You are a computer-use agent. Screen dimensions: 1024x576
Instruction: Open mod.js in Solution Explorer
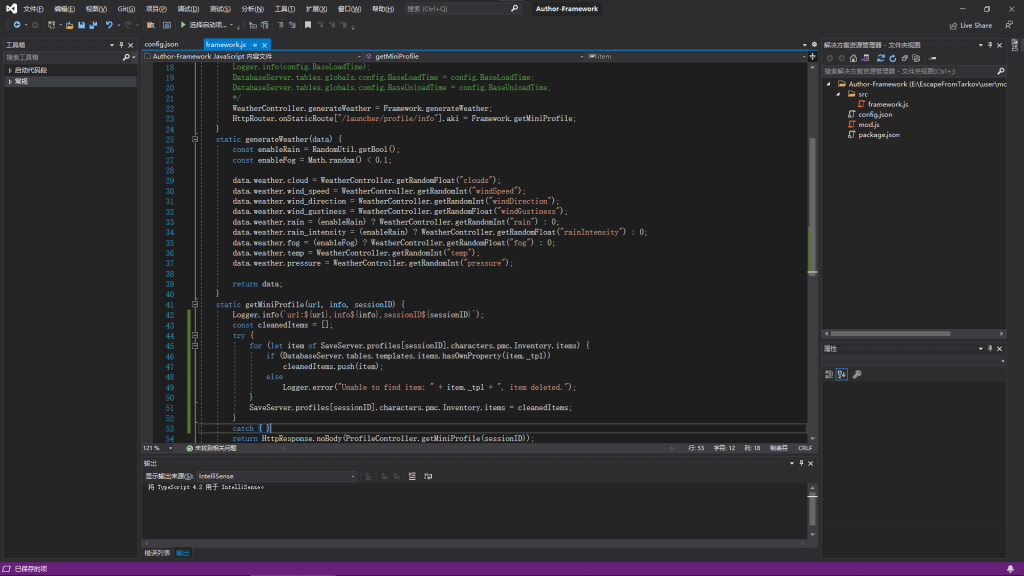coord(868,125)
